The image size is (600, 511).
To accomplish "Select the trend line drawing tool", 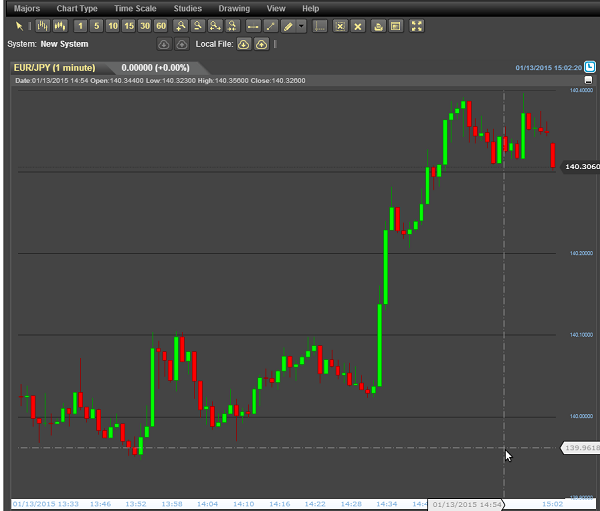I will (x=271, y=26).
